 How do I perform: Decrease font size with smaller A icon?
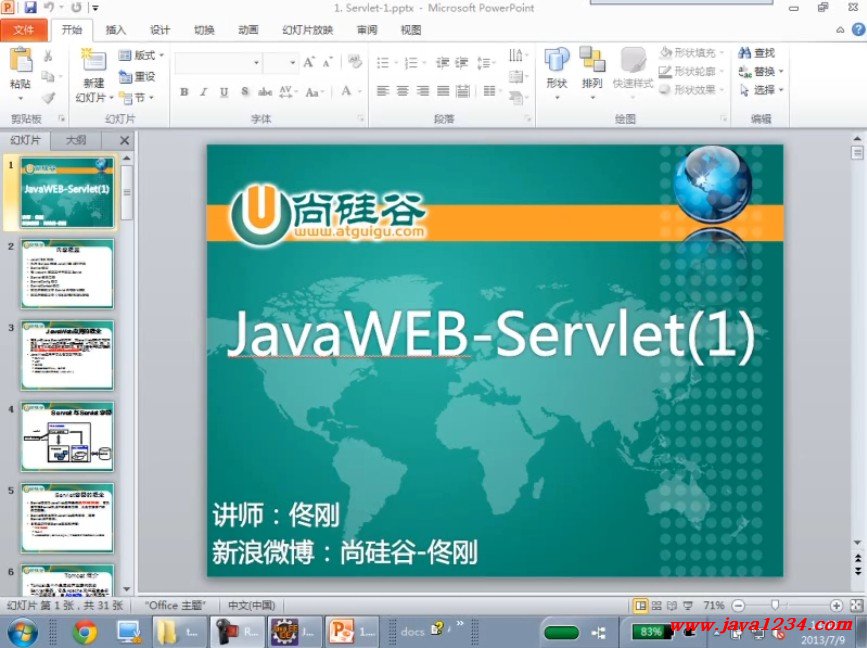tap(327, 62)
